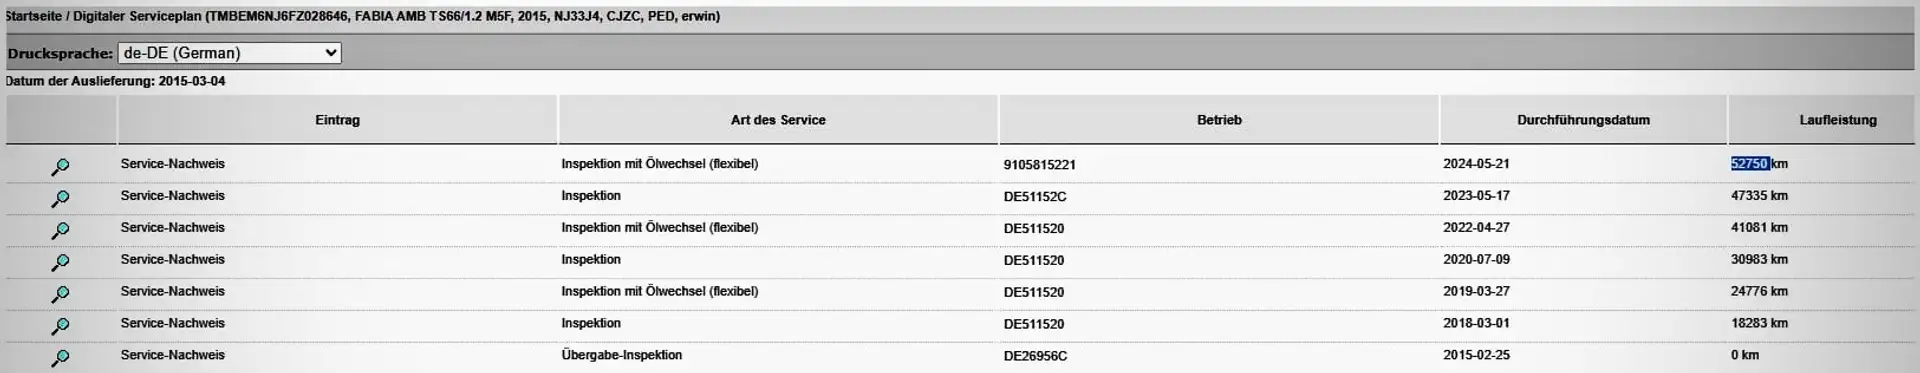Viewport: 1920px width, 373px height.
Task: Click the Digitaler Serviceplan breadcrumb
Action: tap(137, 16)
